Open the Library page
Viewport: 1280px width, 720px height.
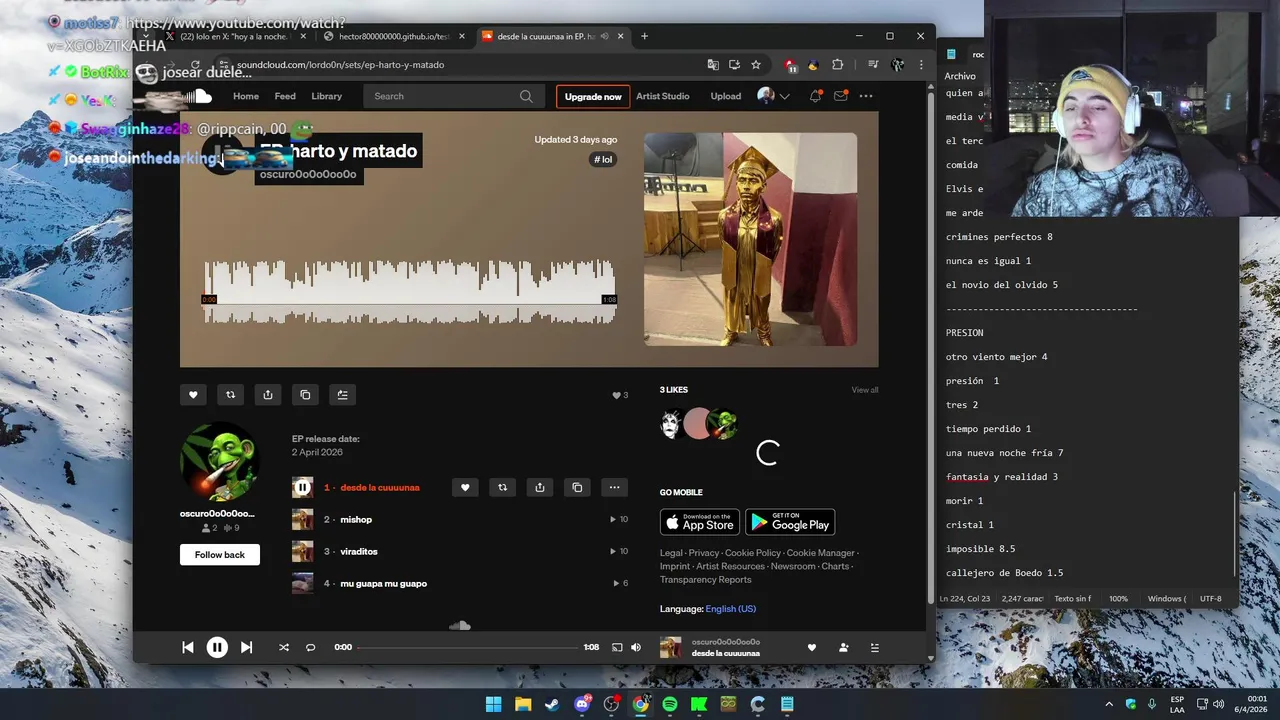point(326,96)
